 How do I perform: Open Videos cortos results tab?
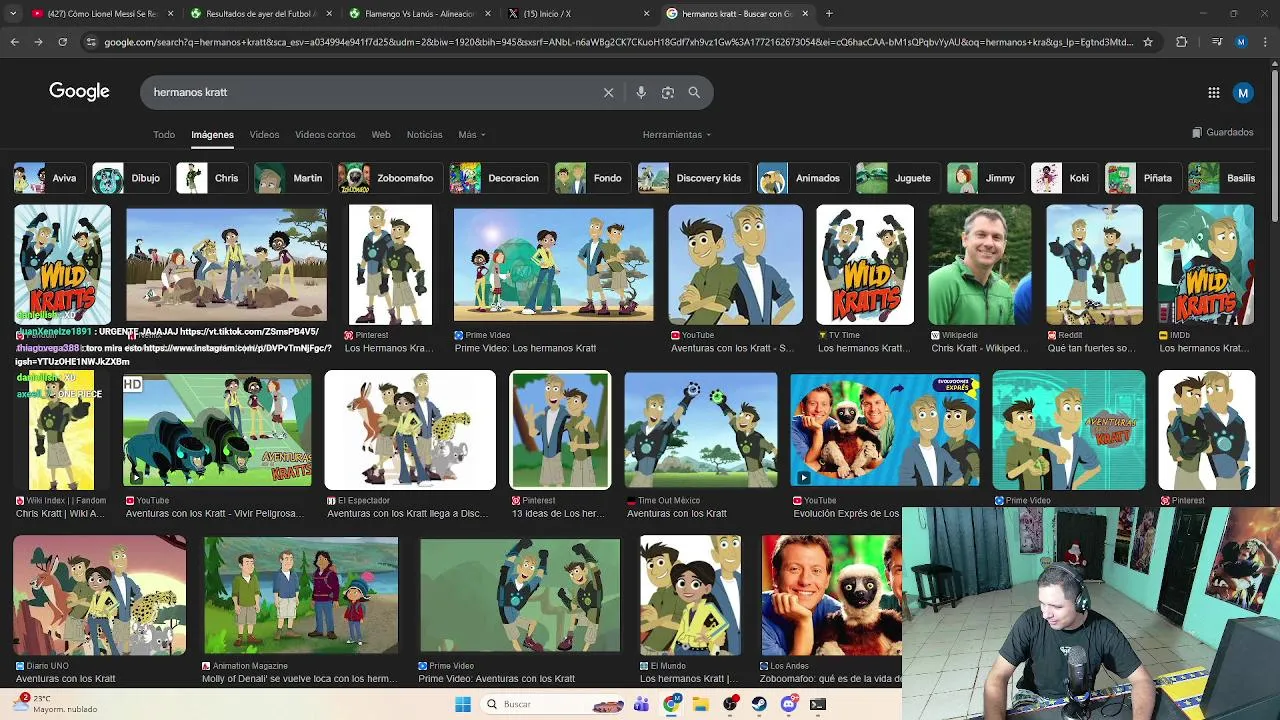coord(325,134)
